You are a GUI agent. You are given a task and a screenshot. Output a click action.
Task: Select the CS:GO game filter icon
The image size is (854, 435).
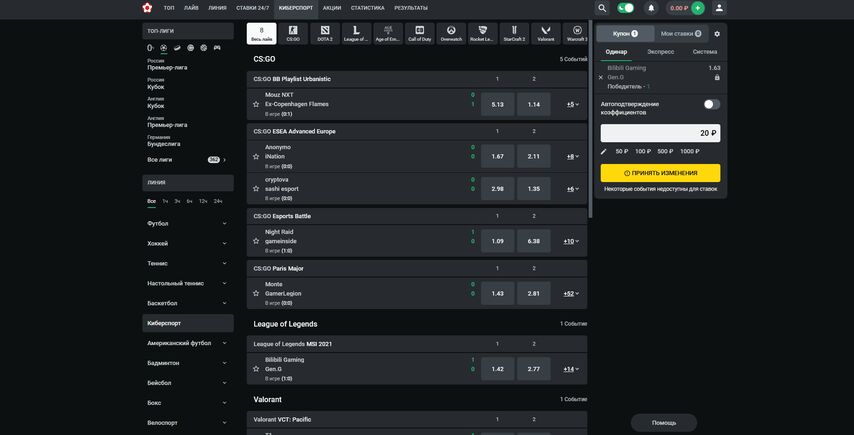tap(293, 33)
